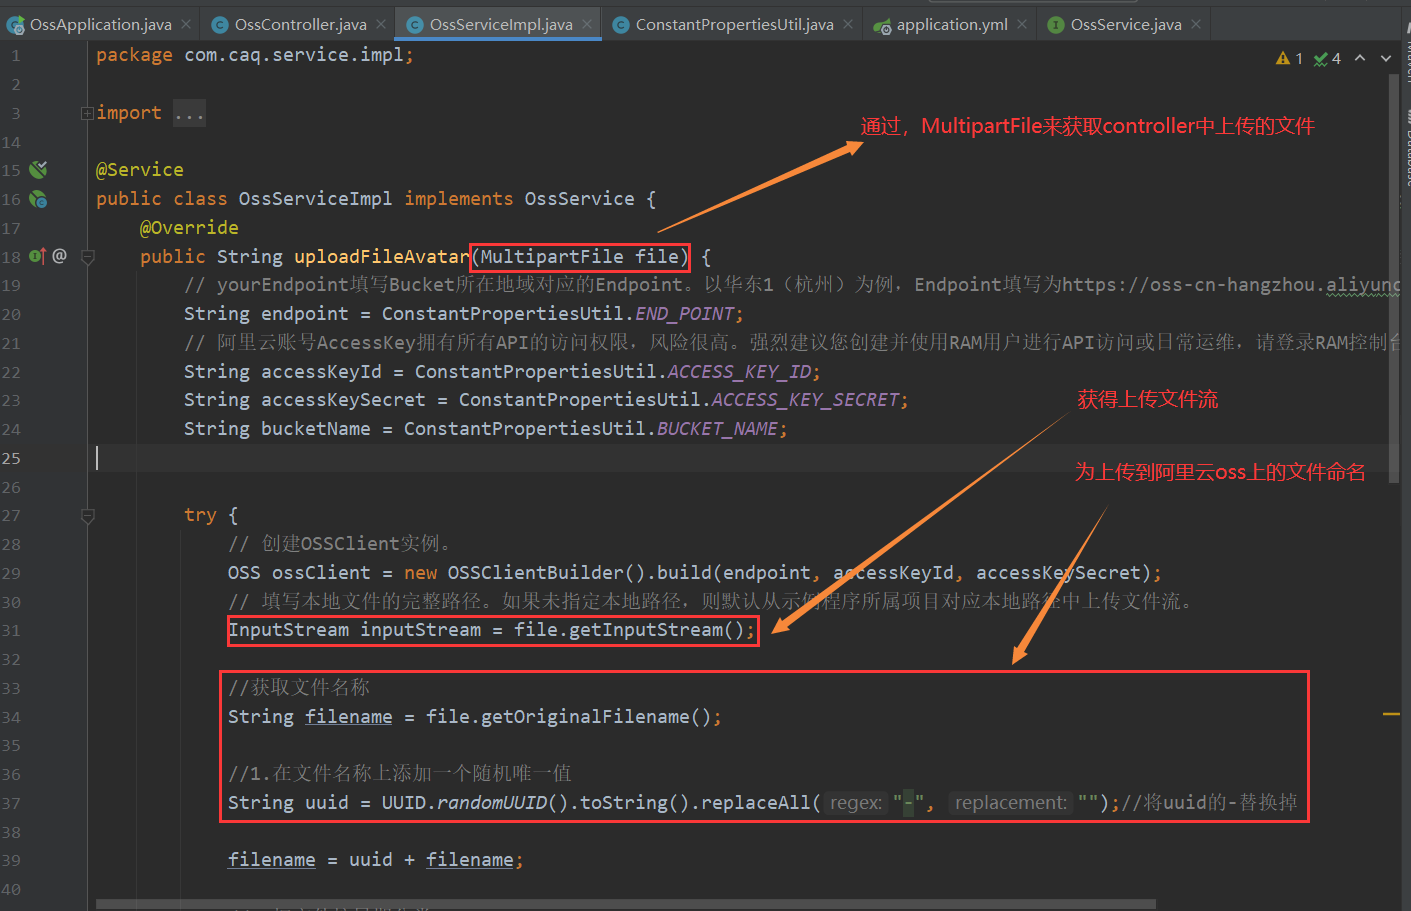The height and width of the screenshot is (911, 1411).
Task: Click the implements-method gutter icon line 18
Action: click(37, 256)
